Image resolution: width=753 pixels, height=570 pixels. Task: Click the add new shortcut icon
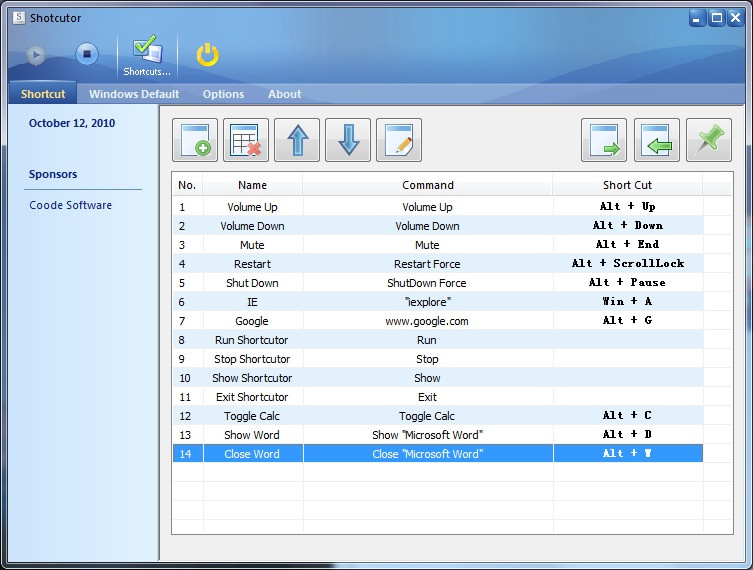click(195, 140)
